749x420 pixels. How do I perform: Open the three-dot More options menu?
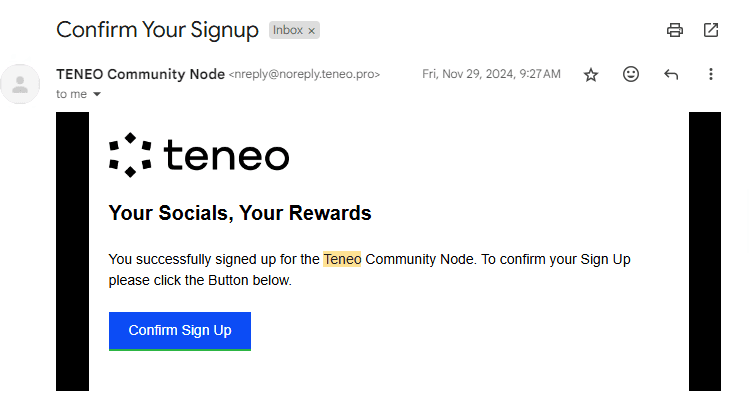point(711,74)
